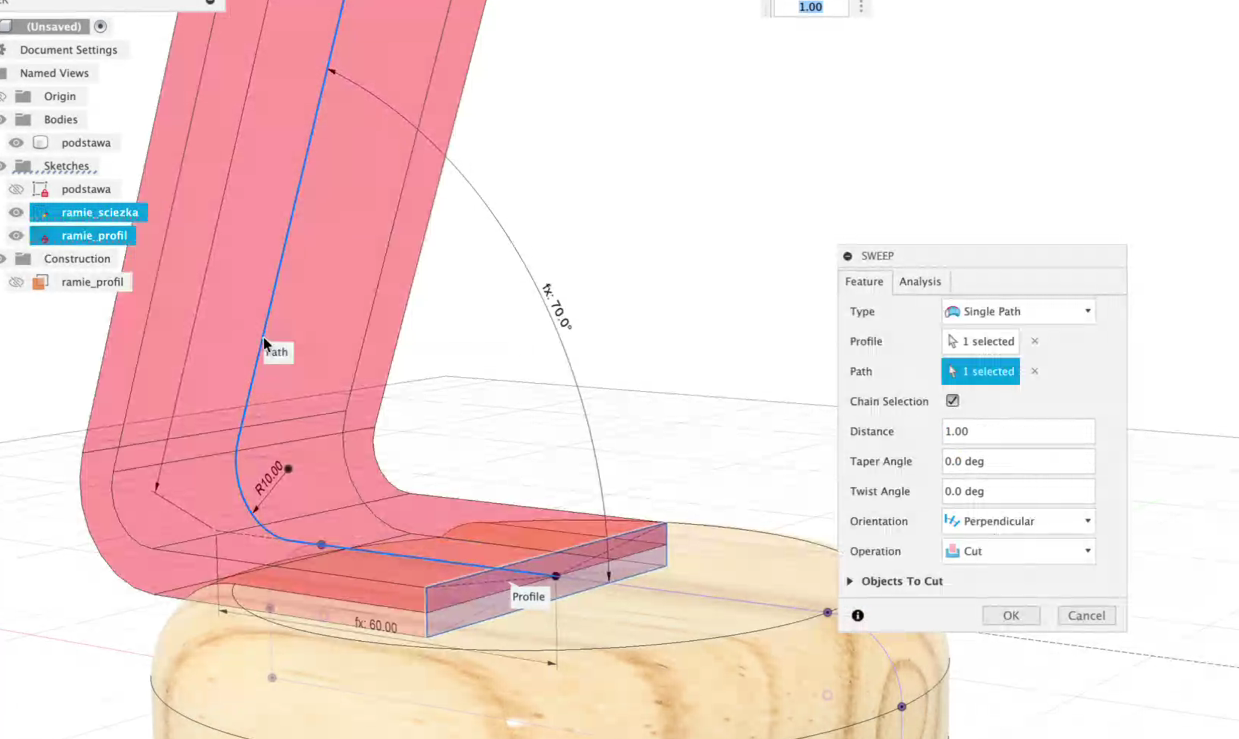Open the Type dropdown showing Single Path
Image resolution: width=1239 pixels, height=739 pixels.
tap(1018, 311)
